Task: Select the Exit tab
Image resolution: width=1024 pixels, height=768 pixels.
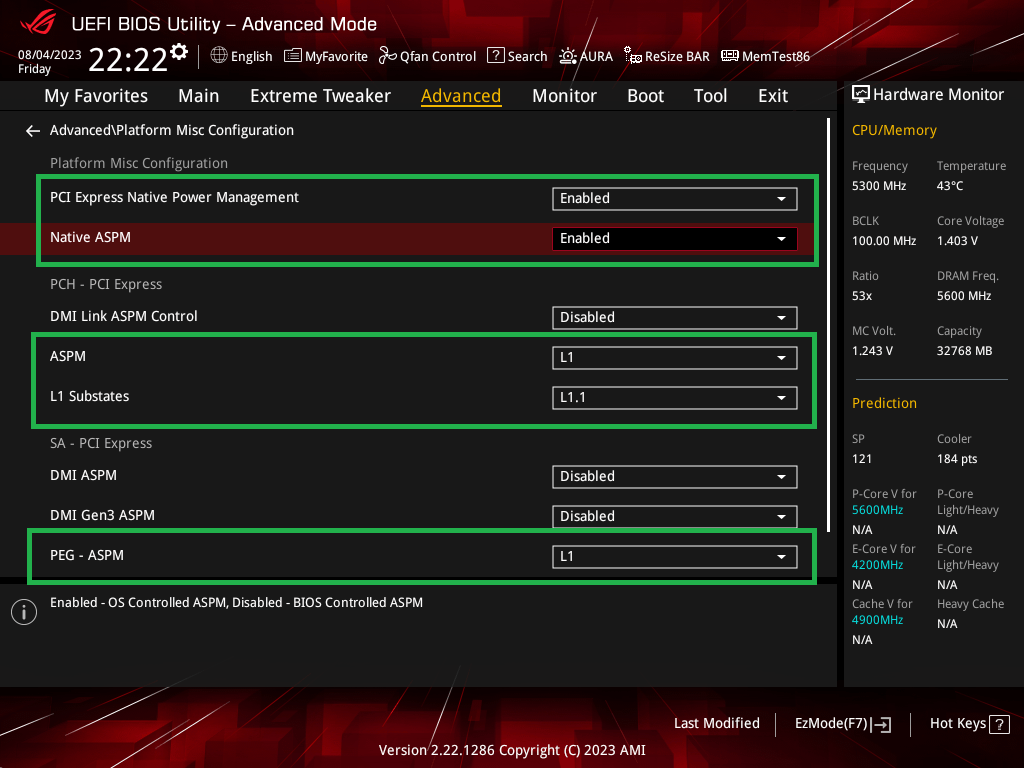Action: tap(773, 96)
